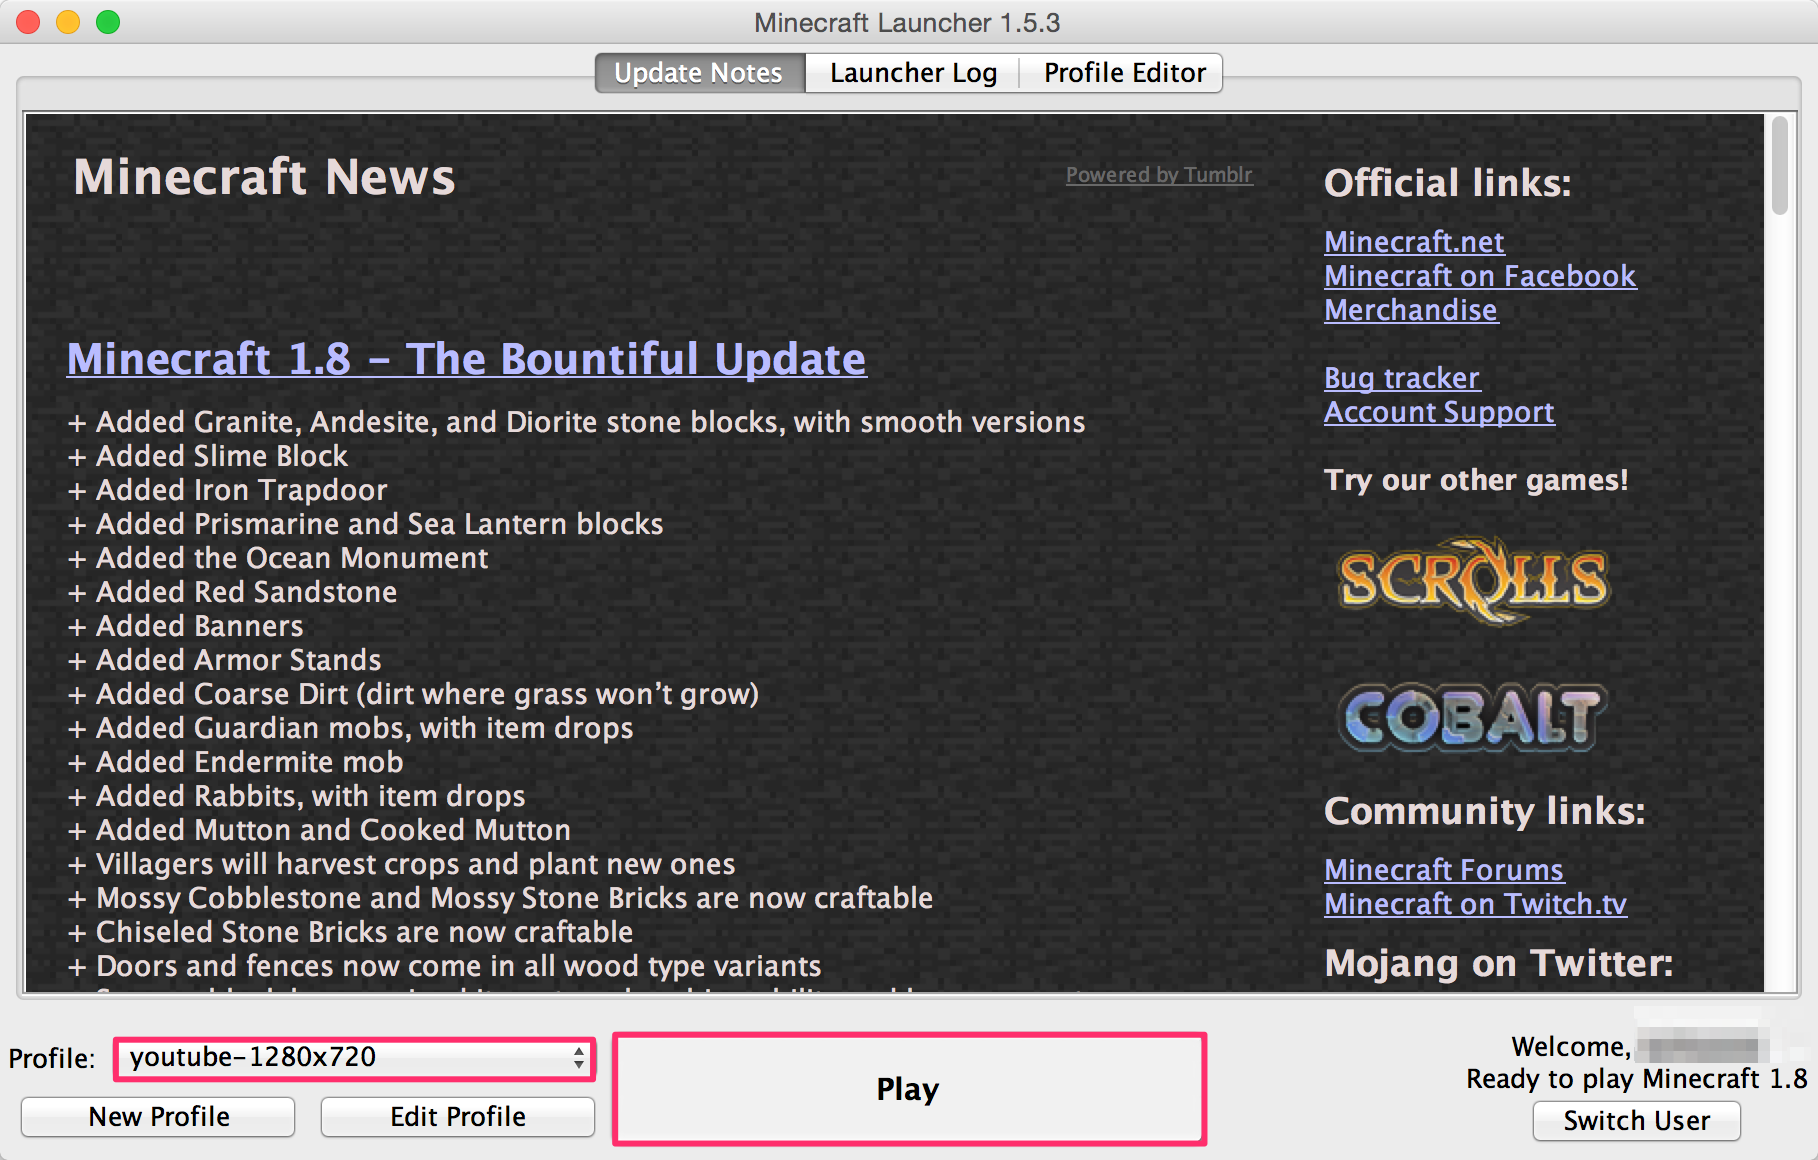This screenshot has width=1818, height=1160.
Task: Click the 'Added Red Sandstone' line
Action: point(233,592)
